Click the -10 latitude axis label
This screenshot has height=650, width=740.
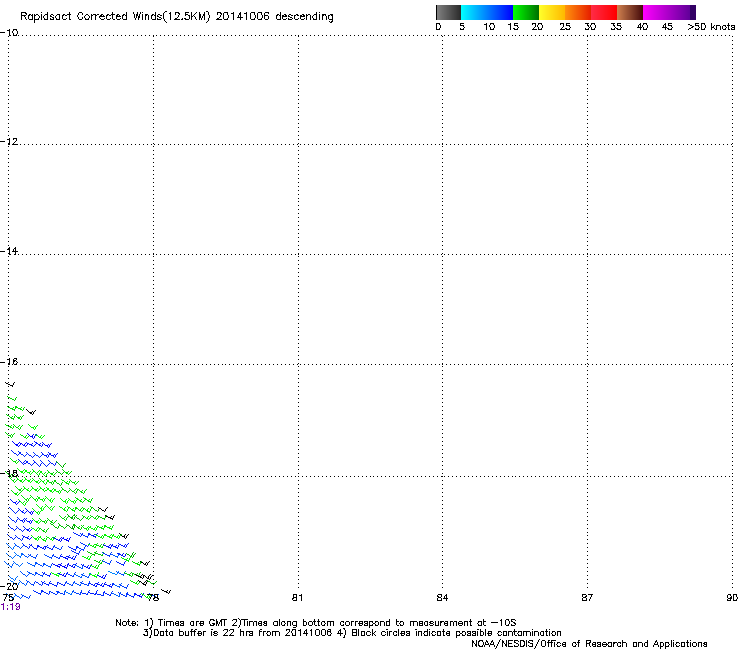[x=9, y=32]
